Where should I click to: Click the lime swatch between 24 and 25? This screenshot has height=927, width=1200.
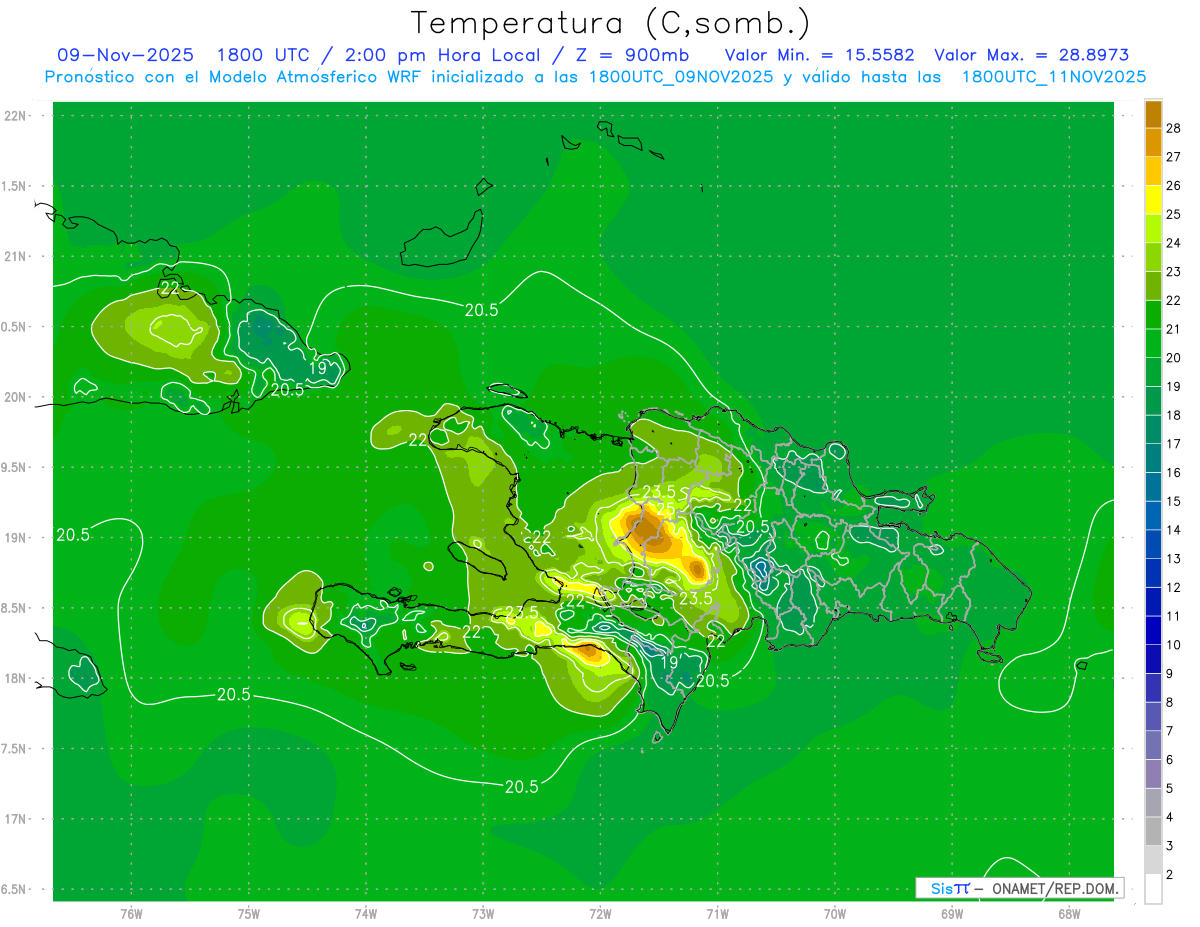point(1153,228)
